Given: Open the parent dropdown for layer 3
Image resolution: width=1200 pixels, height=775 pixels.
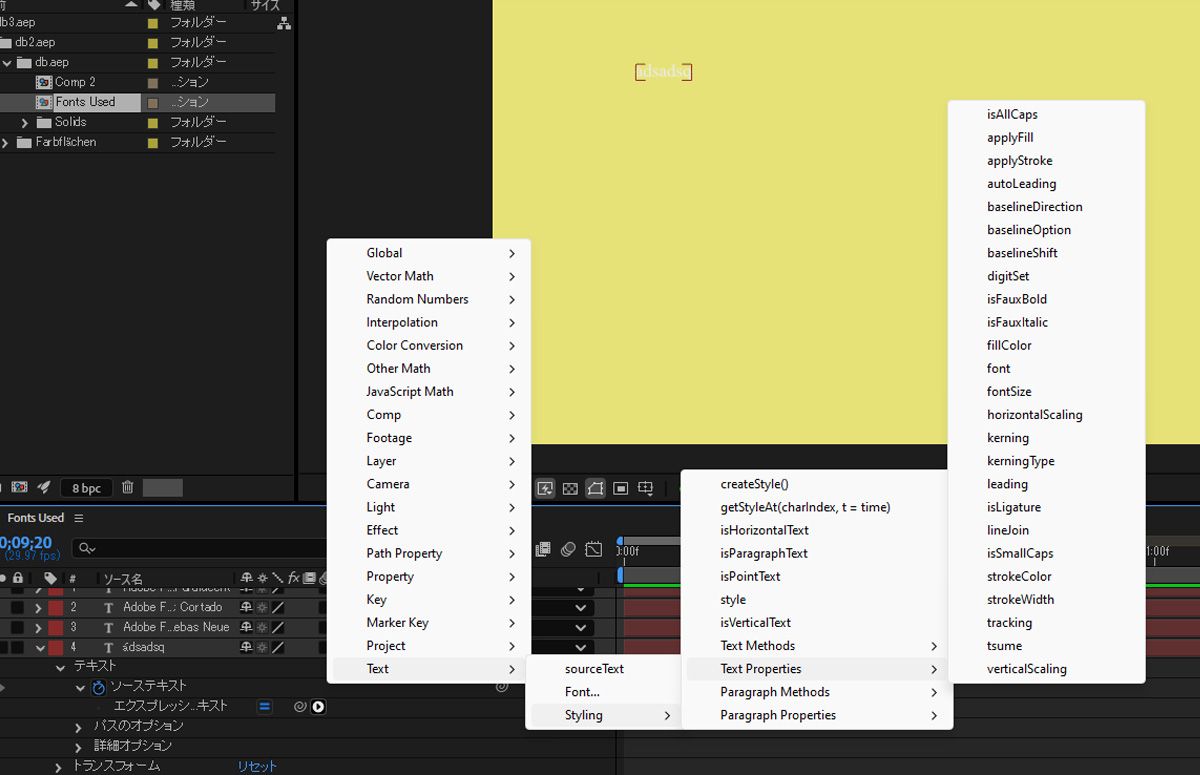Looking at the screenshot, I should [x=581, y=627].
